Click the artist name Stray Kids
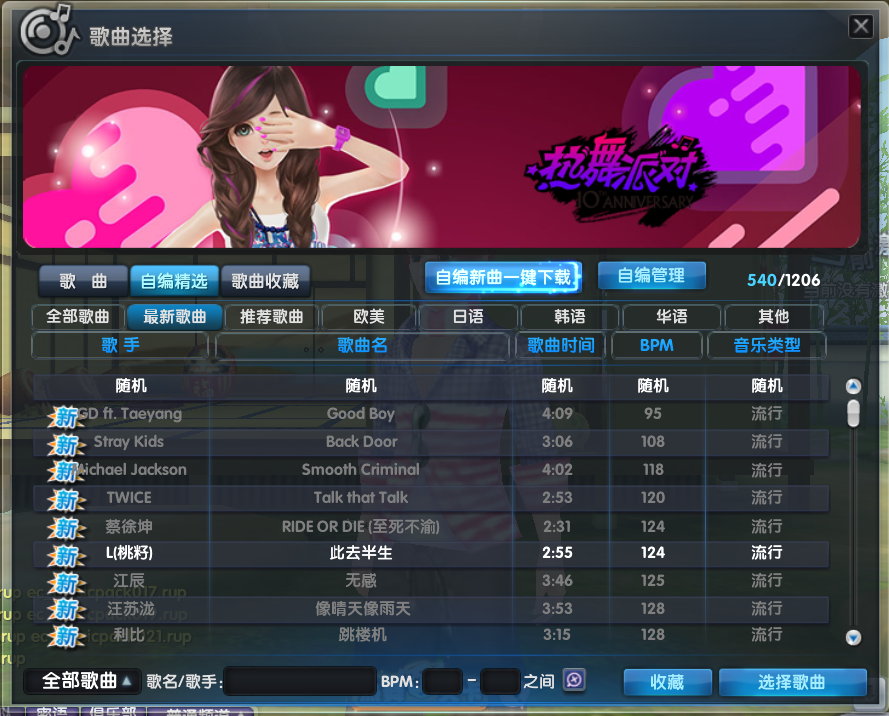 tap(129, 442)
